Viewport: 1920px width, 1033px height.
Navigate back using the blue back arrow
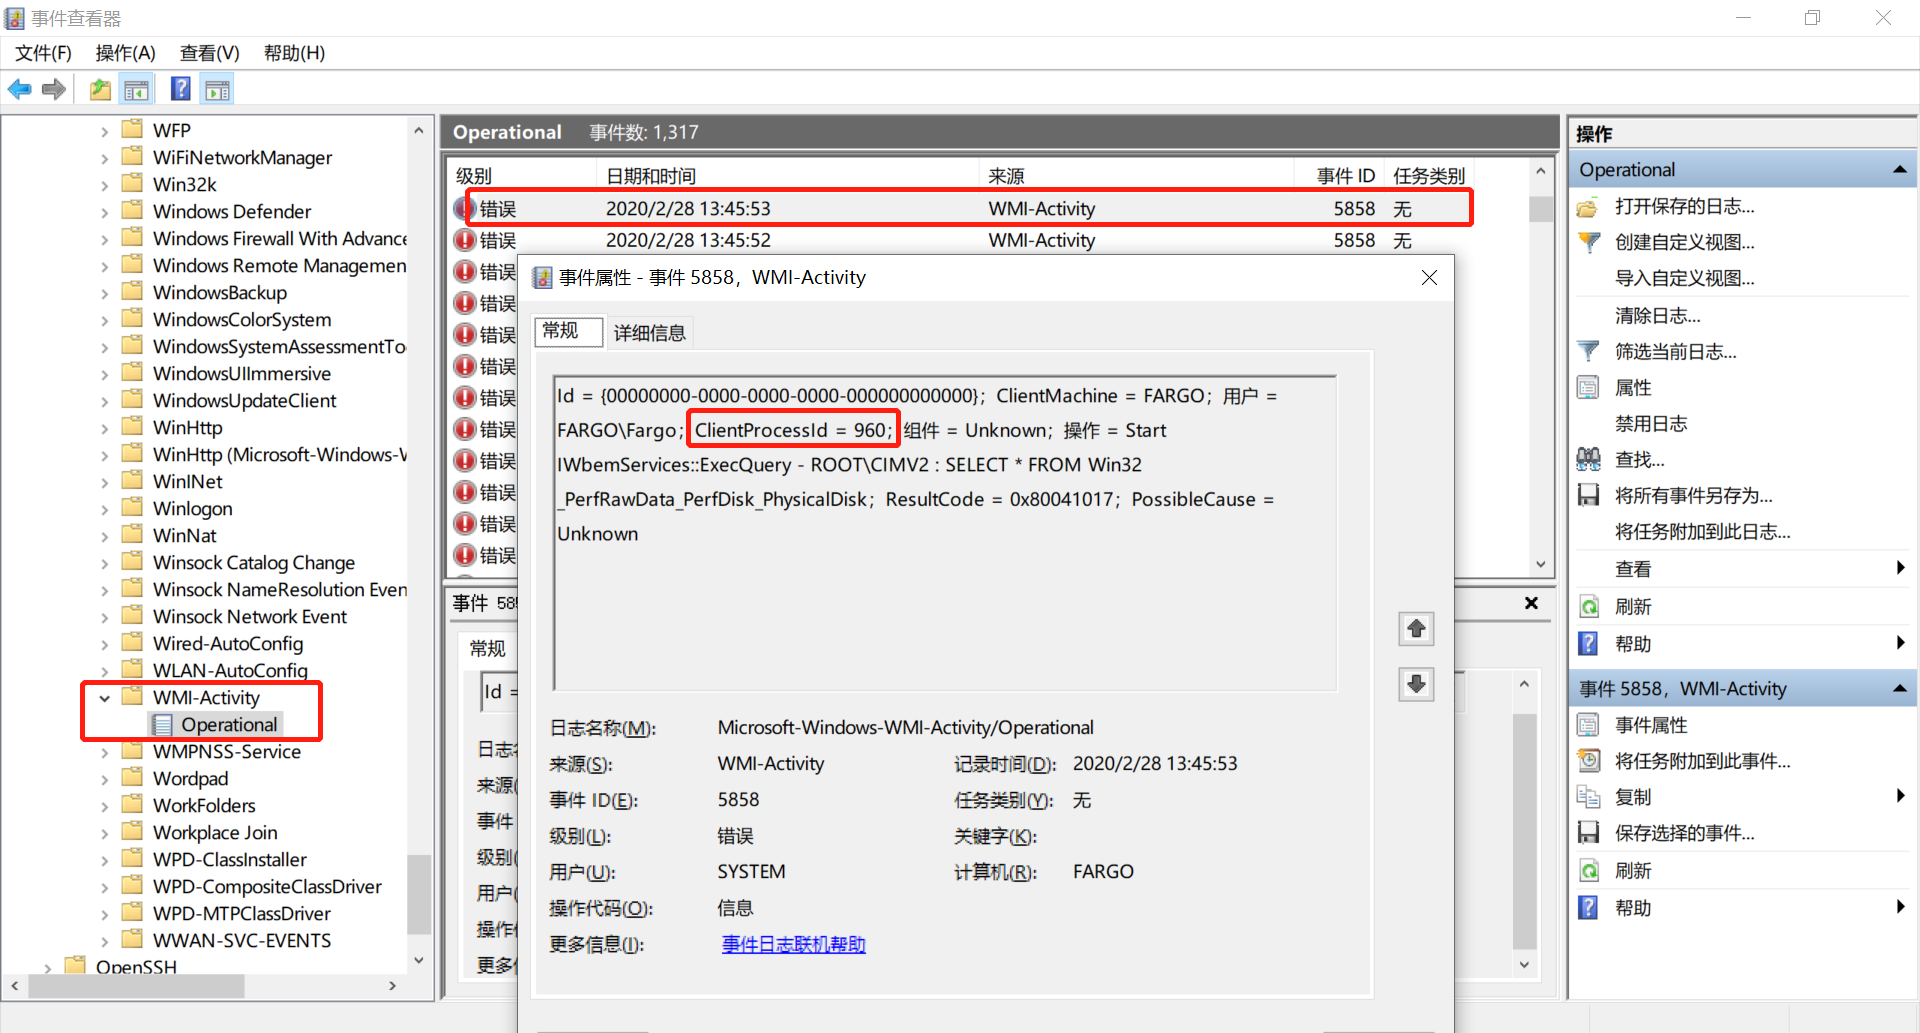pos(20,89)
